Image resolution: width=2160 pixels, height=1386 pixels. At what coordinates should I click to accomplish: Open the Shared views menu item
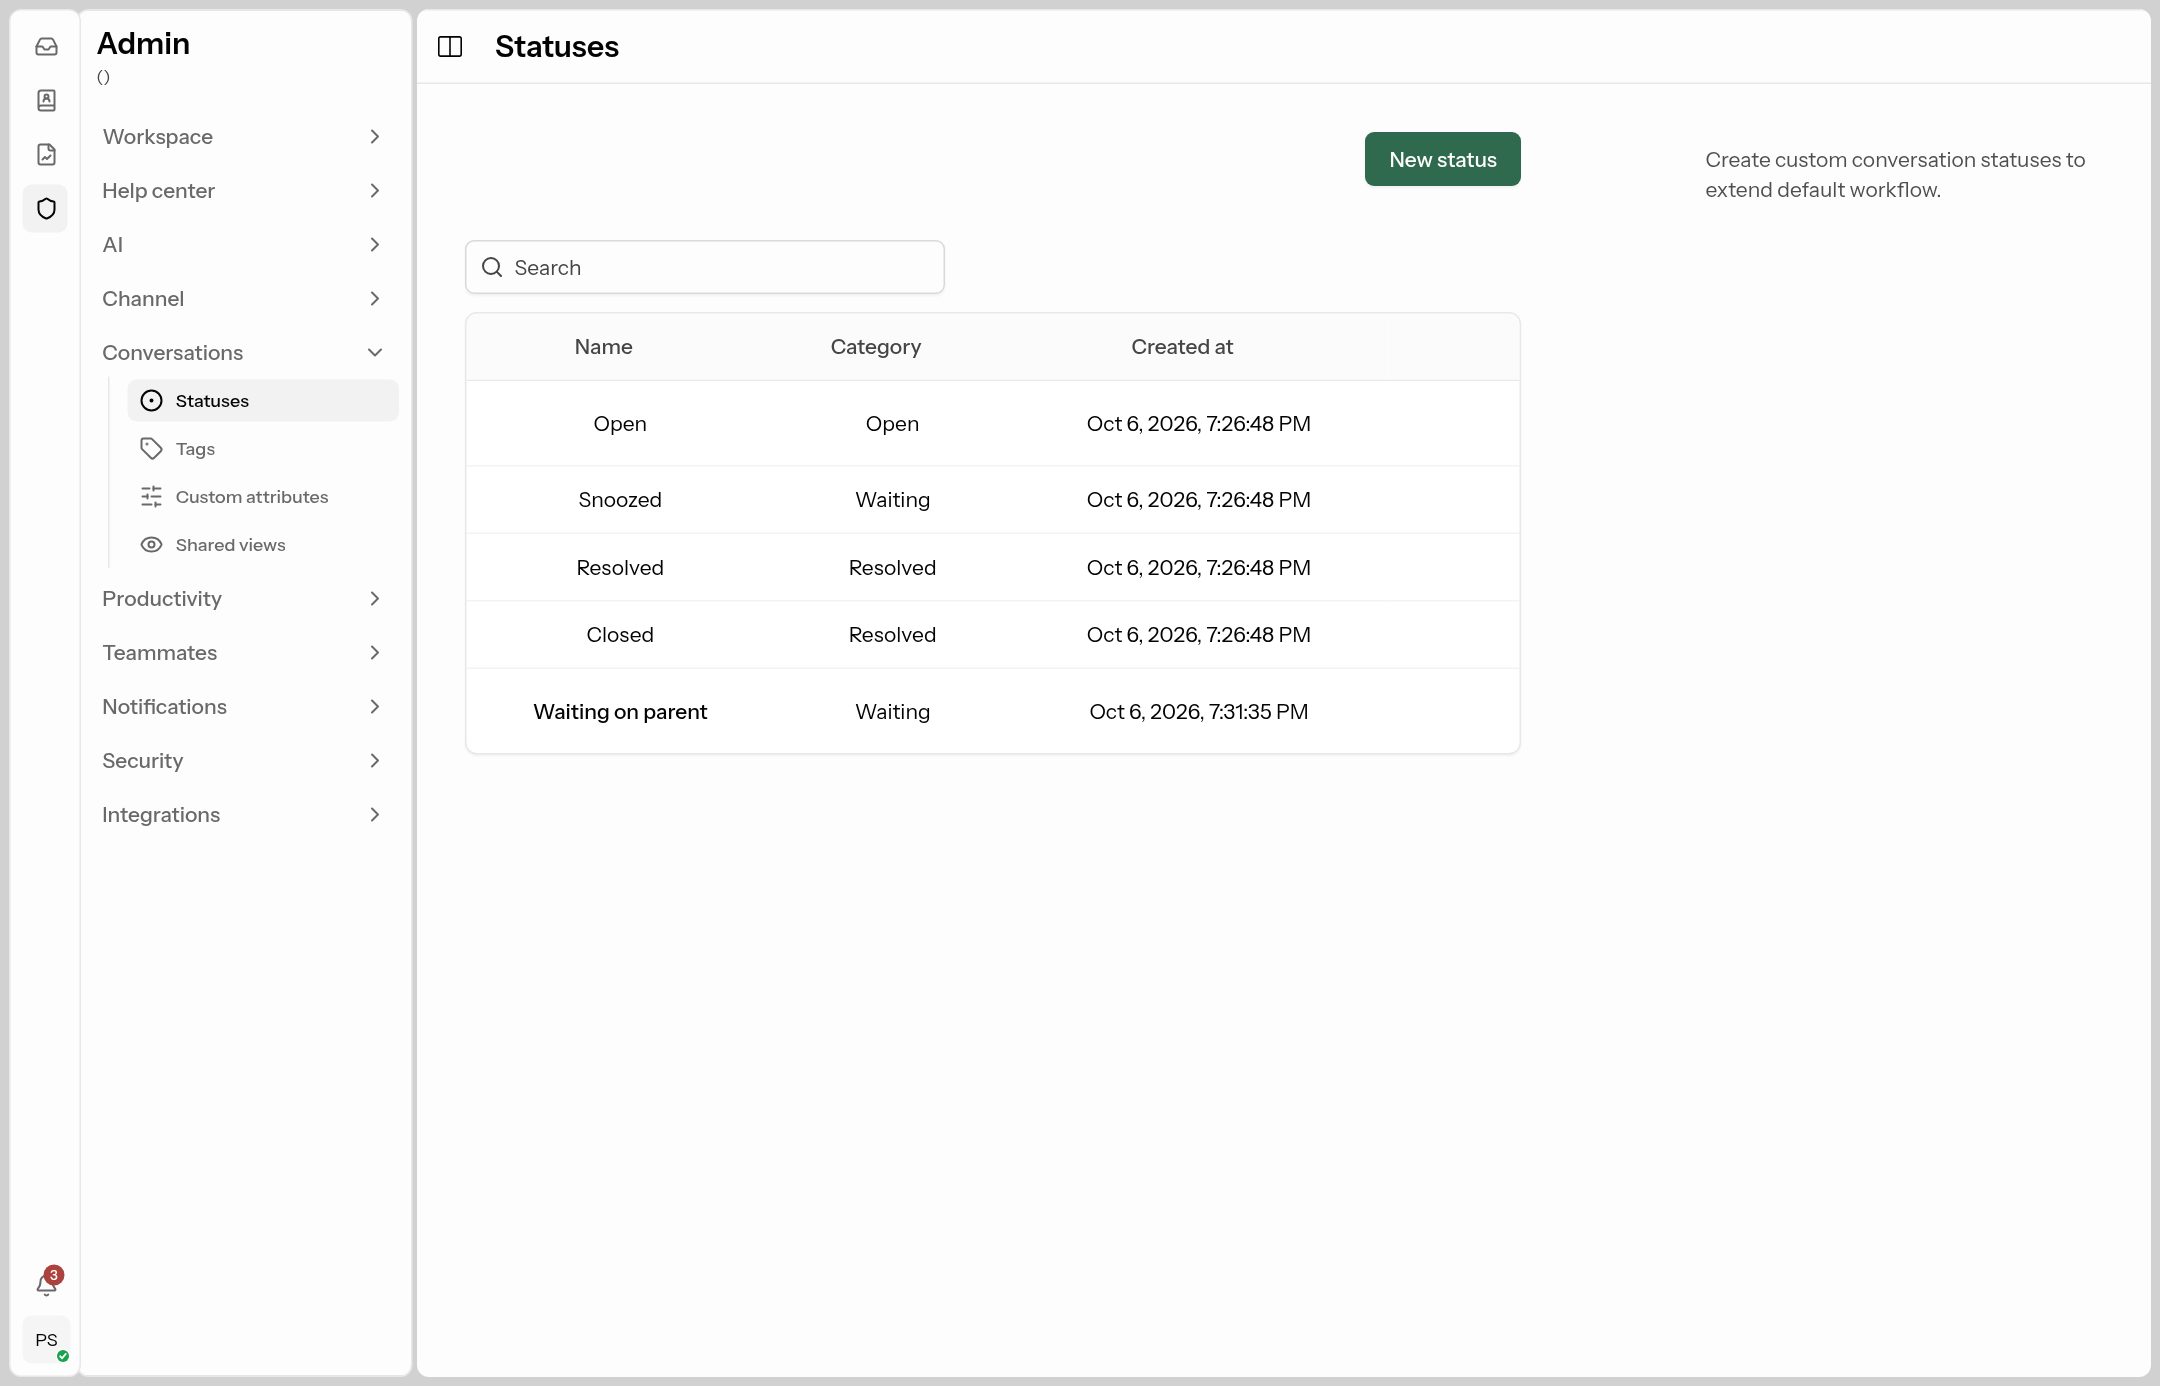[x=263, y=545]
